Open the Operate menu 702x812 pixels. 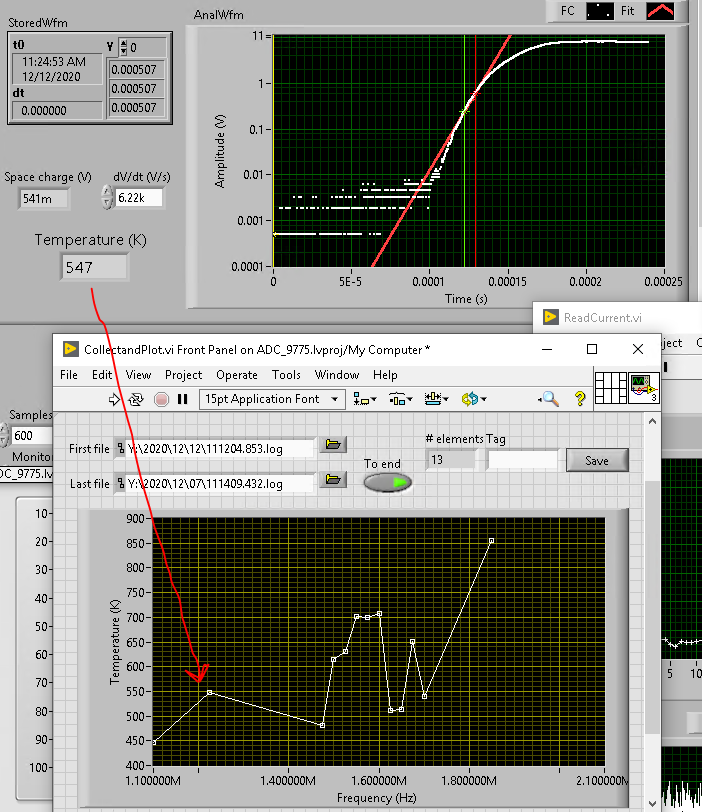pos(237,375)
